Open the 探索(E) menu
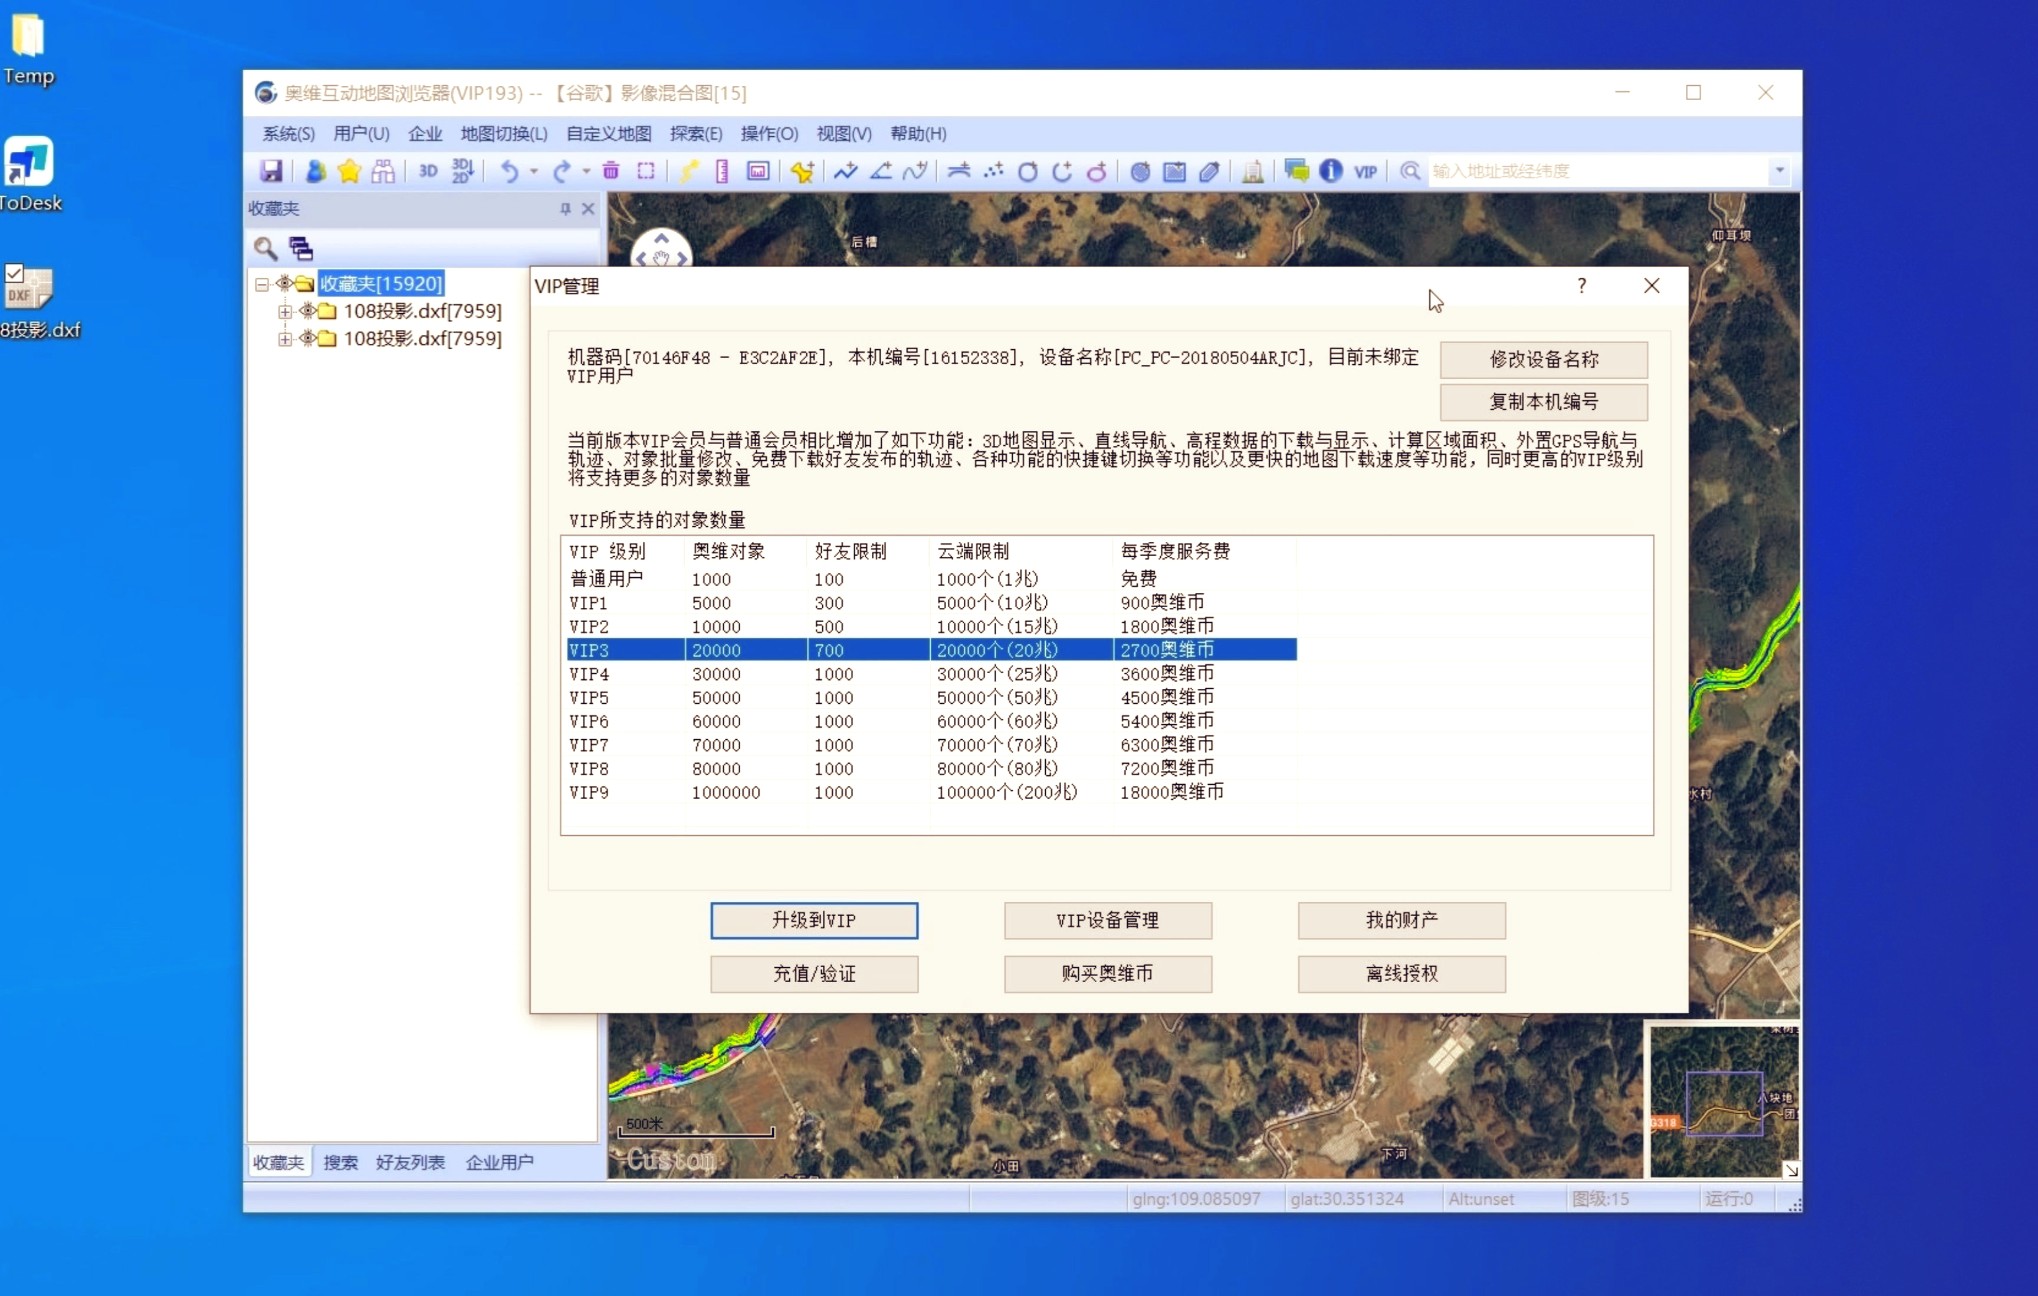2038x1296 pixels. coord(696,133)
